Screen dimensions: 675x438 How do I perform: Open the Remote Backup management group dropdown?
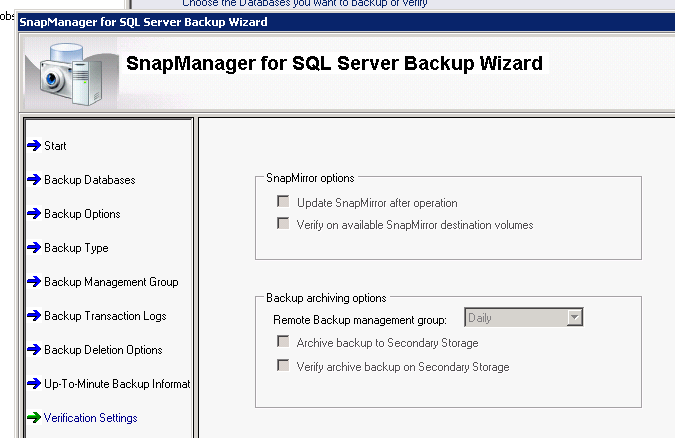point(574,318)
